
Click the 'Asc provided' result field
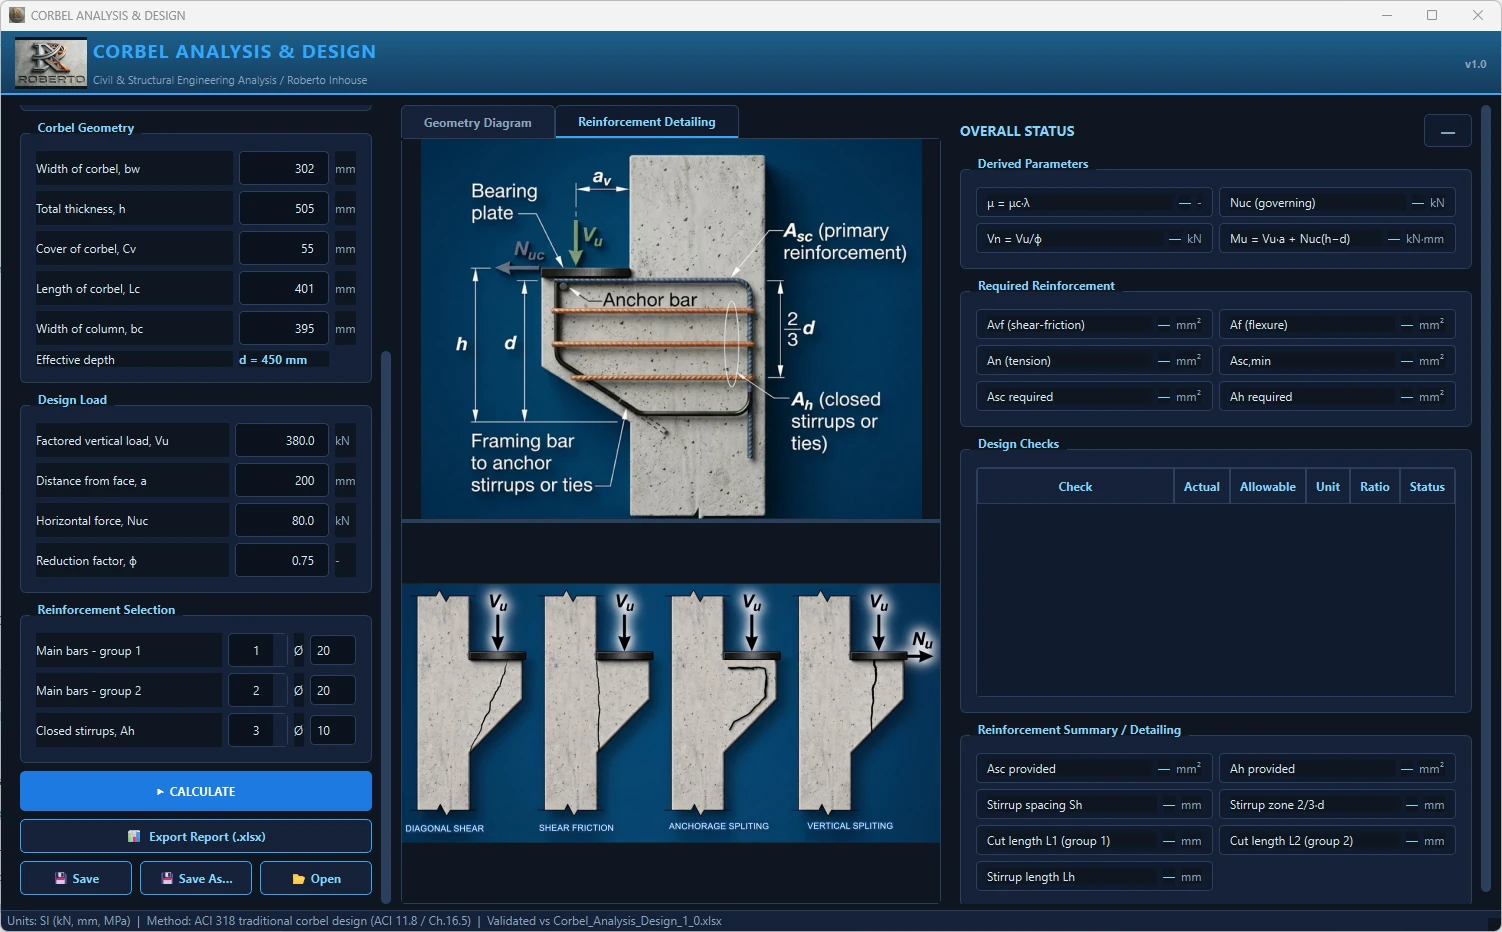click(x=1094, y=769)
